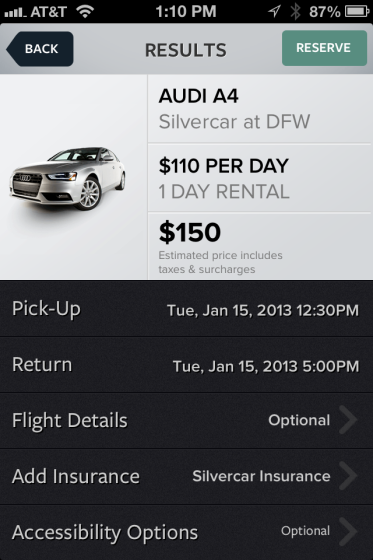The width and height of the screenshot is (373, 560).
Task: Tap the $110 PER DAY rate
Action: pos(224,166)
